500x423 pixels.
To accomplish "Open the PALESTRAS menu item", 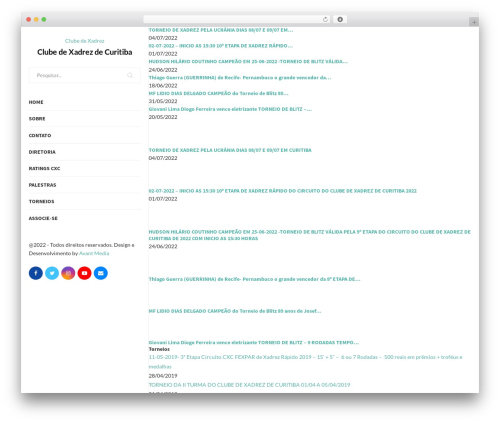I will coord(42,185).
